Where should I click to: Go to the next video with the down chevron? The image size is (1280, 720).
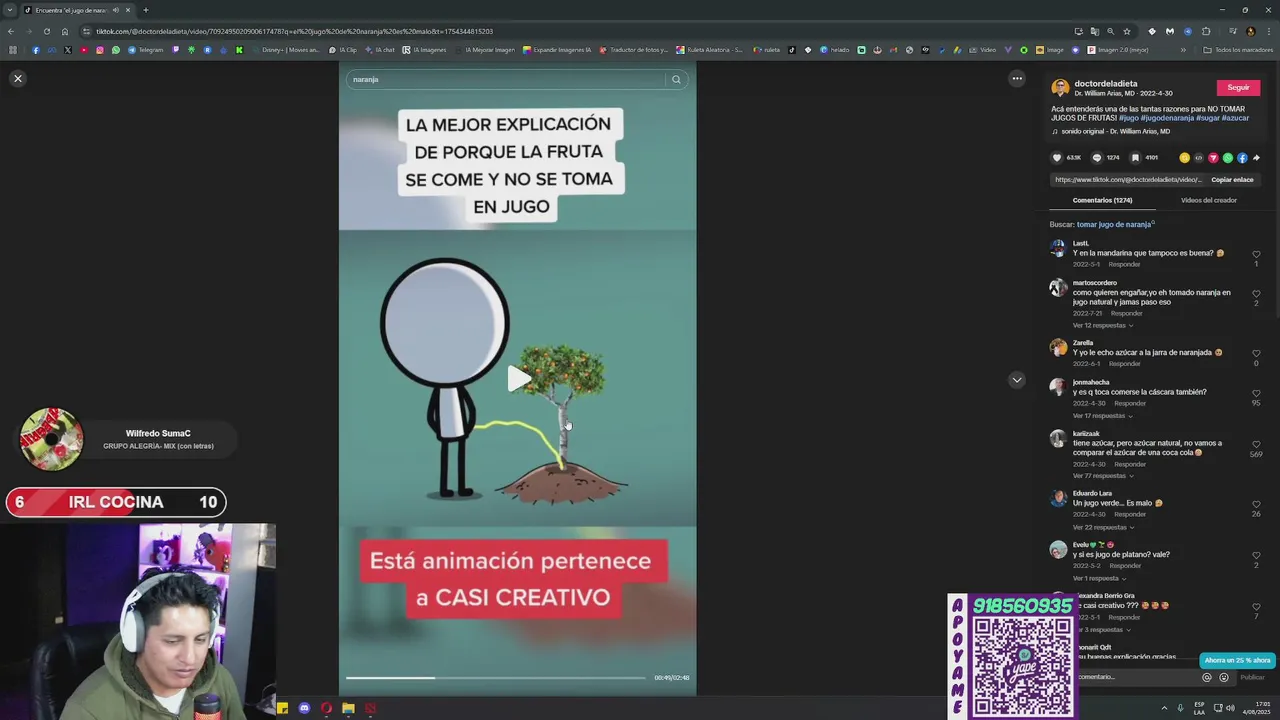tap(1017, 380)
